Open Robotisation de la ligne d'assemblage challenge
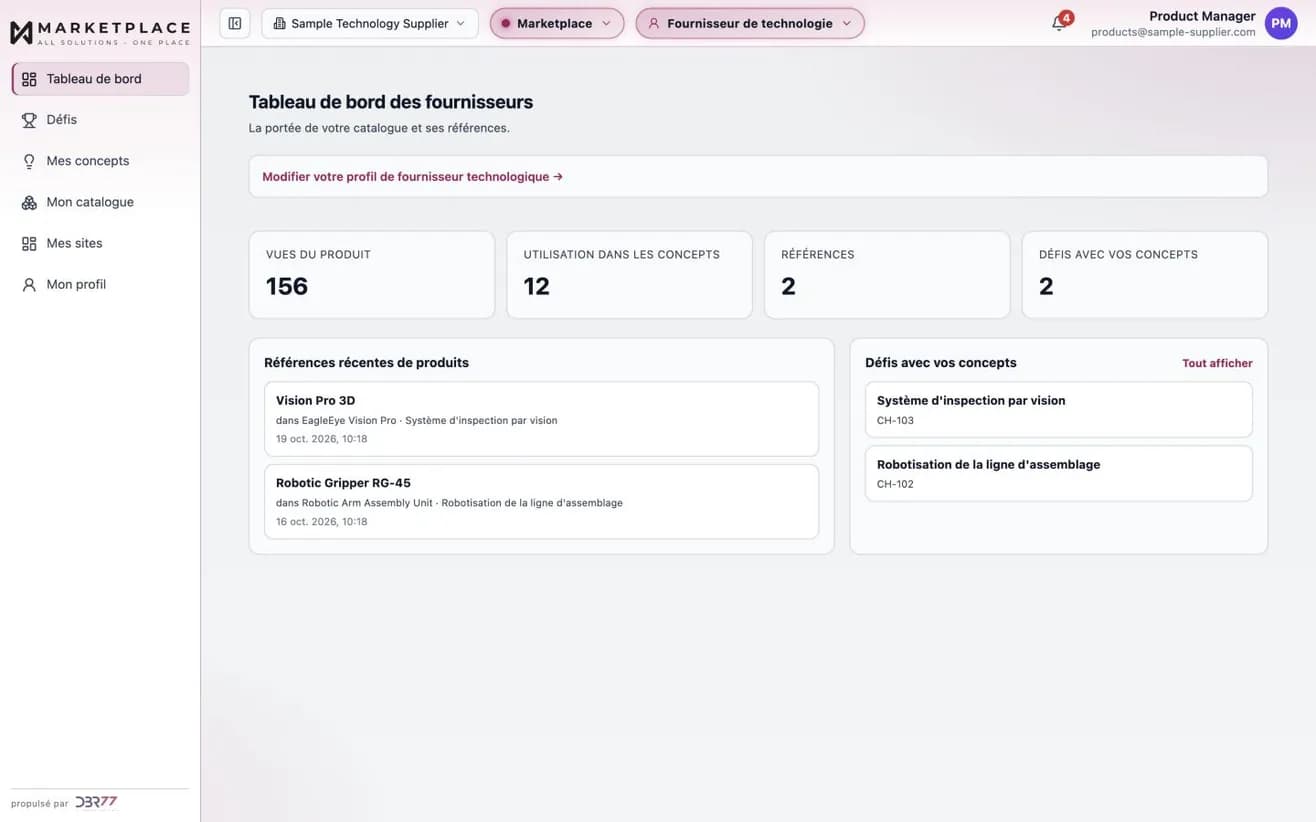Image resolution: width=1316 pixels, height=822 pixels. pos(1059,473)
